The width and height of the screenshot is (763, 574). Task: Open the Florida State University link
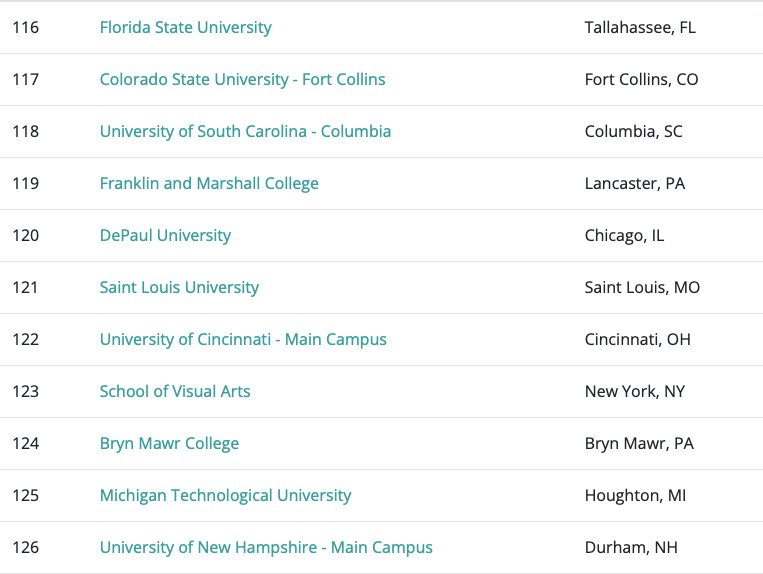click(185, 28)
